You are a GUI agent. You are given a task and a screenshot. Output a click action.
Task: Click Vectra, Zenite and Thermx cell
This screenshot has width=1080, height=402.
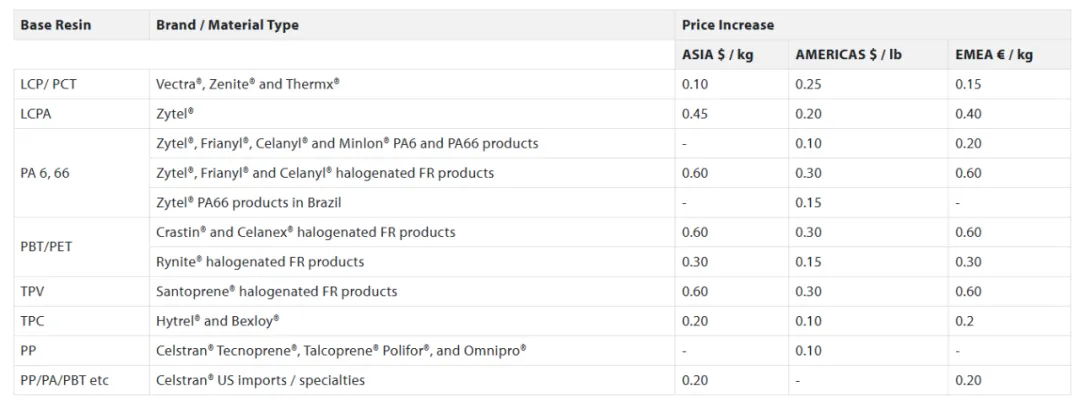tap(248, 84)
